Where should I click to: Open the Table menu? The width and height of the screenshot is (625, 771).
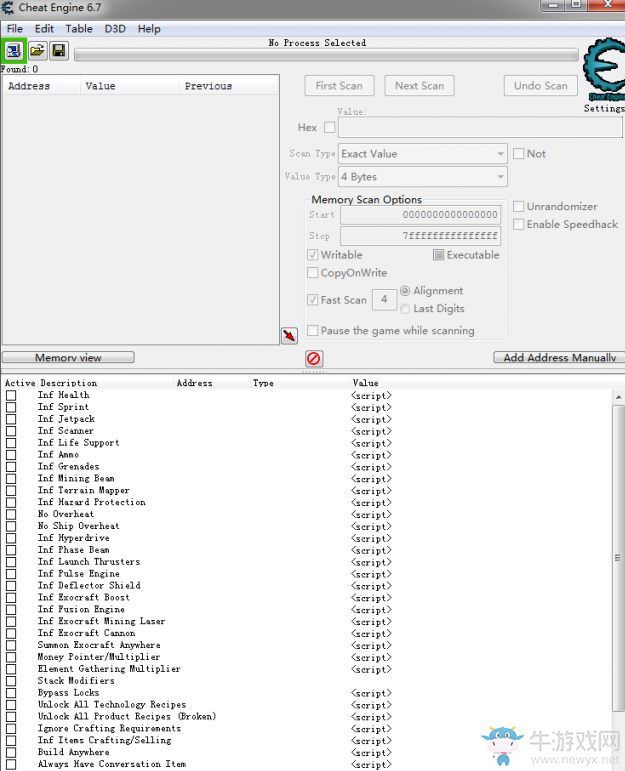[79, 29]
